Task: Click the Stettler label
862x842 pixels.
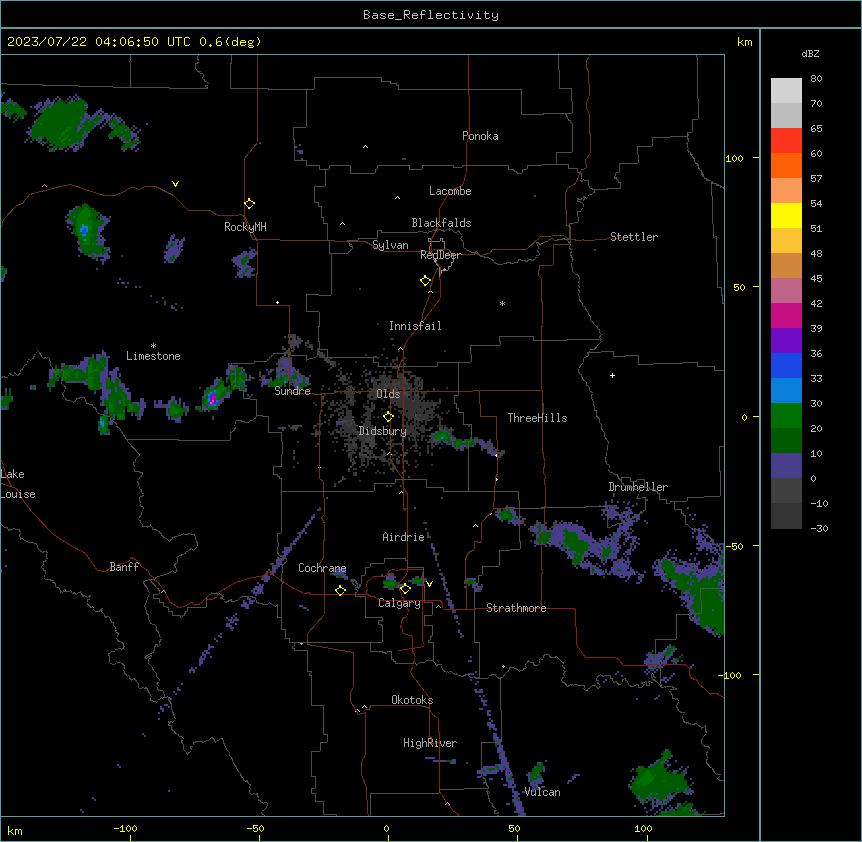Action: coord(634,237)
